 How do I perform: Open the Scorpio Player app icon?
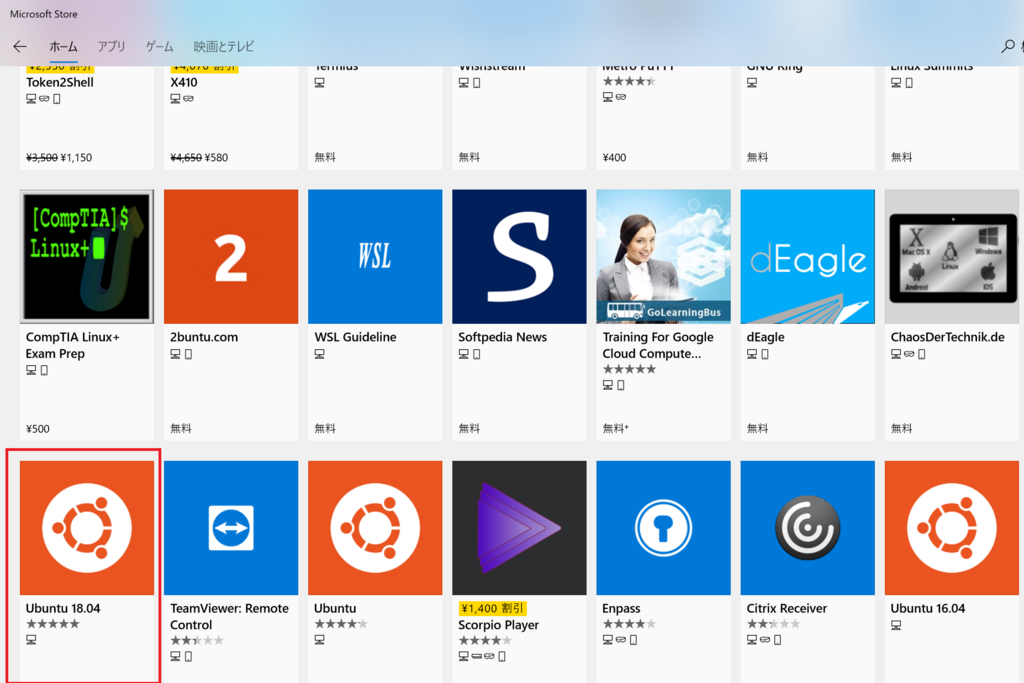tap(519, 528)
